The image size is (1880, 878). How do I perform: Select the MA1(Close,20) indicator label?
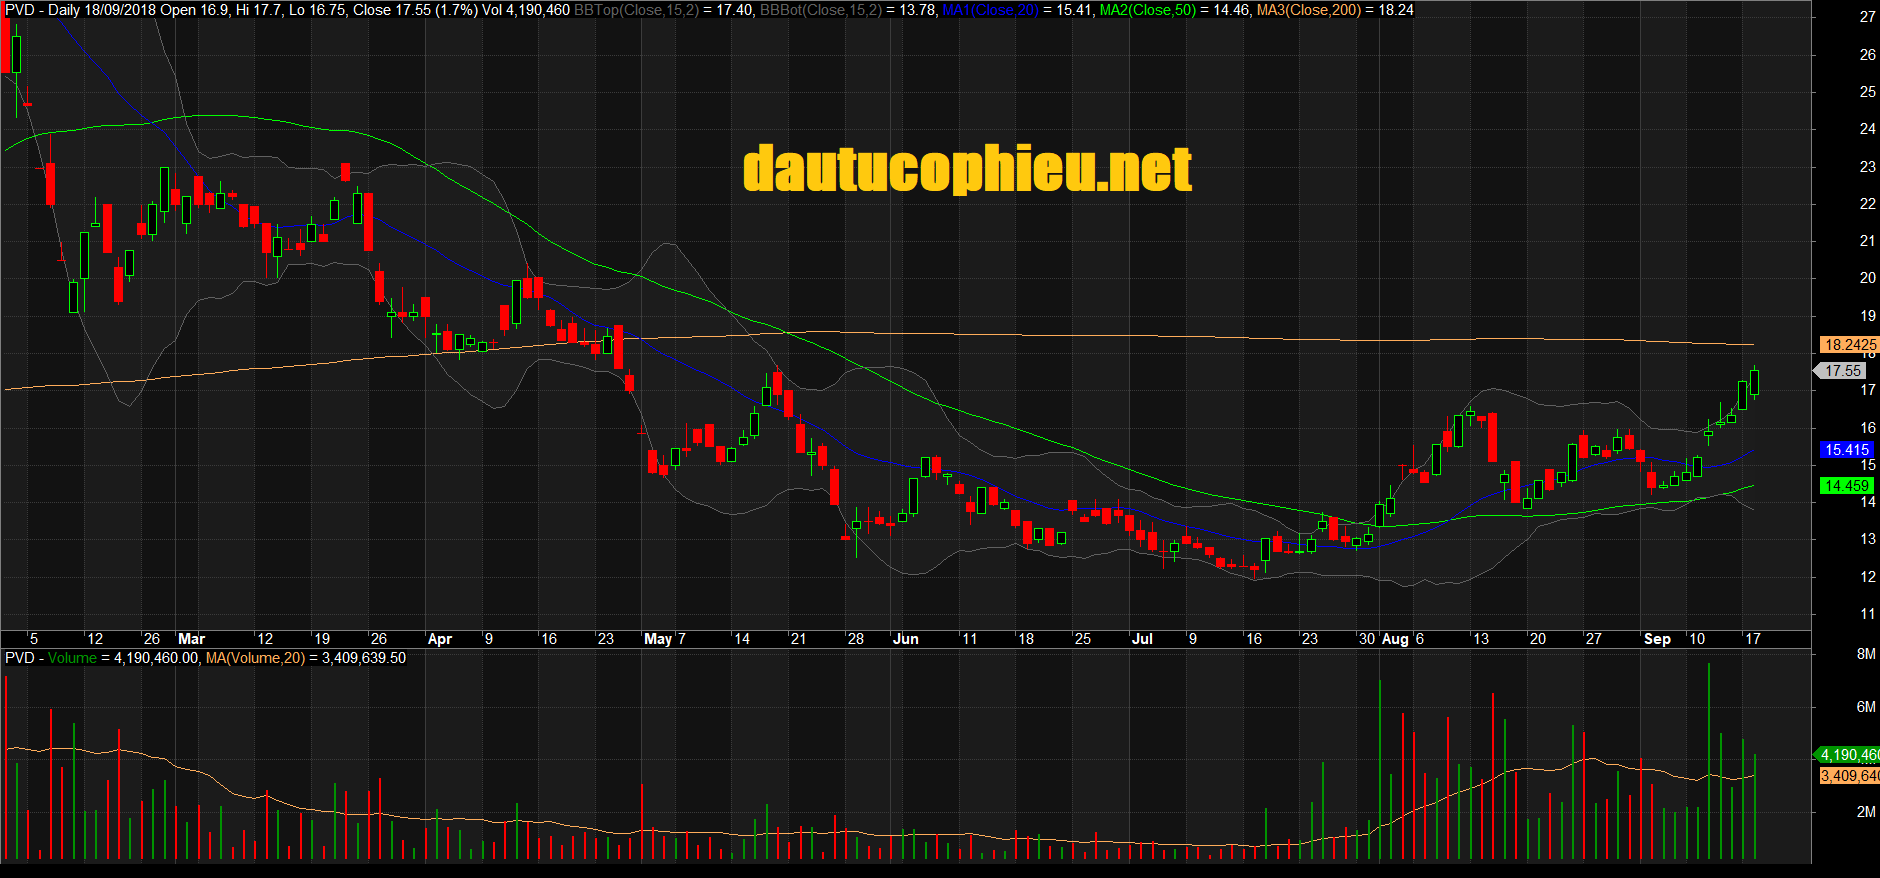click(x=990, y=10)
